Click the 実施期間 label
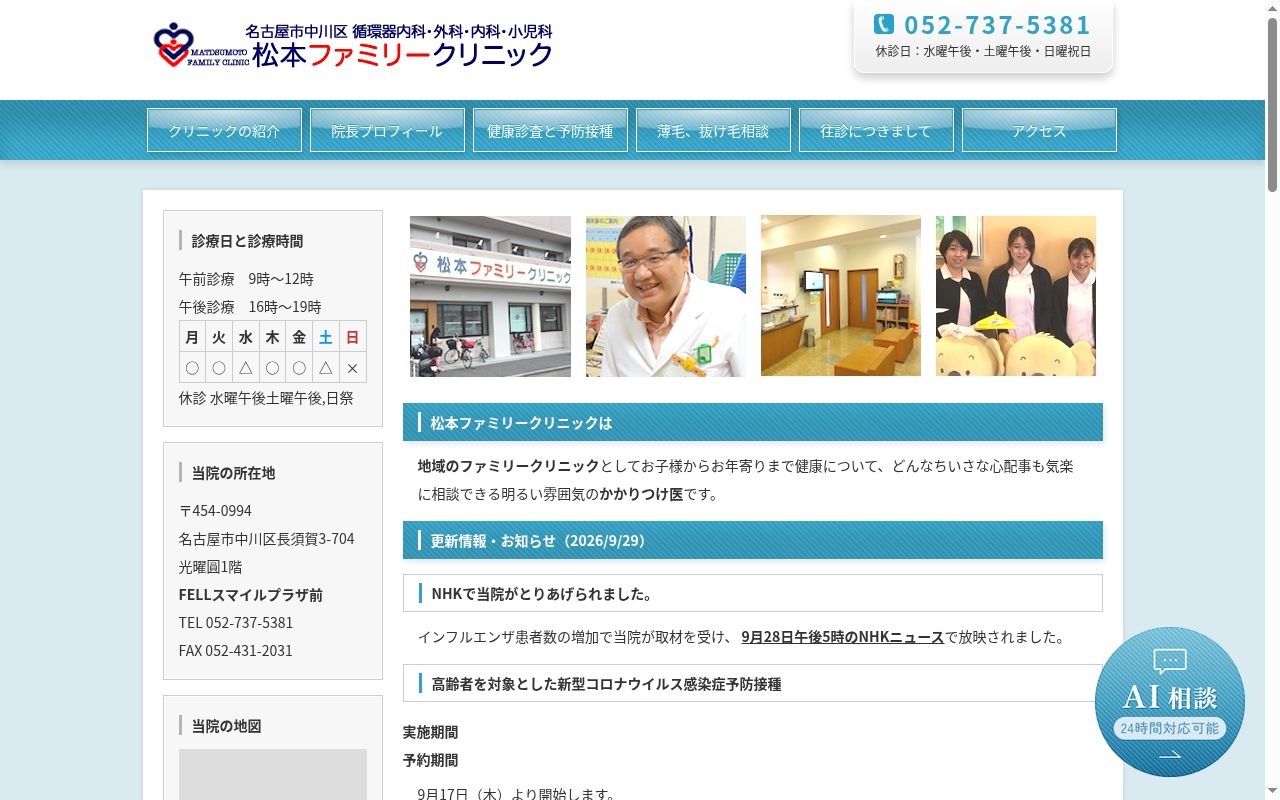The image size is (1280, 800). pos(430,732)
